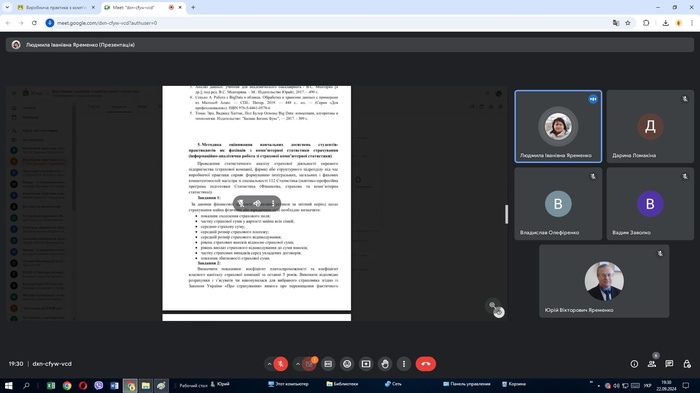Switch to the first browser tab
The height and width of the screenshot is (393, 700).
[x=55, y=8]
